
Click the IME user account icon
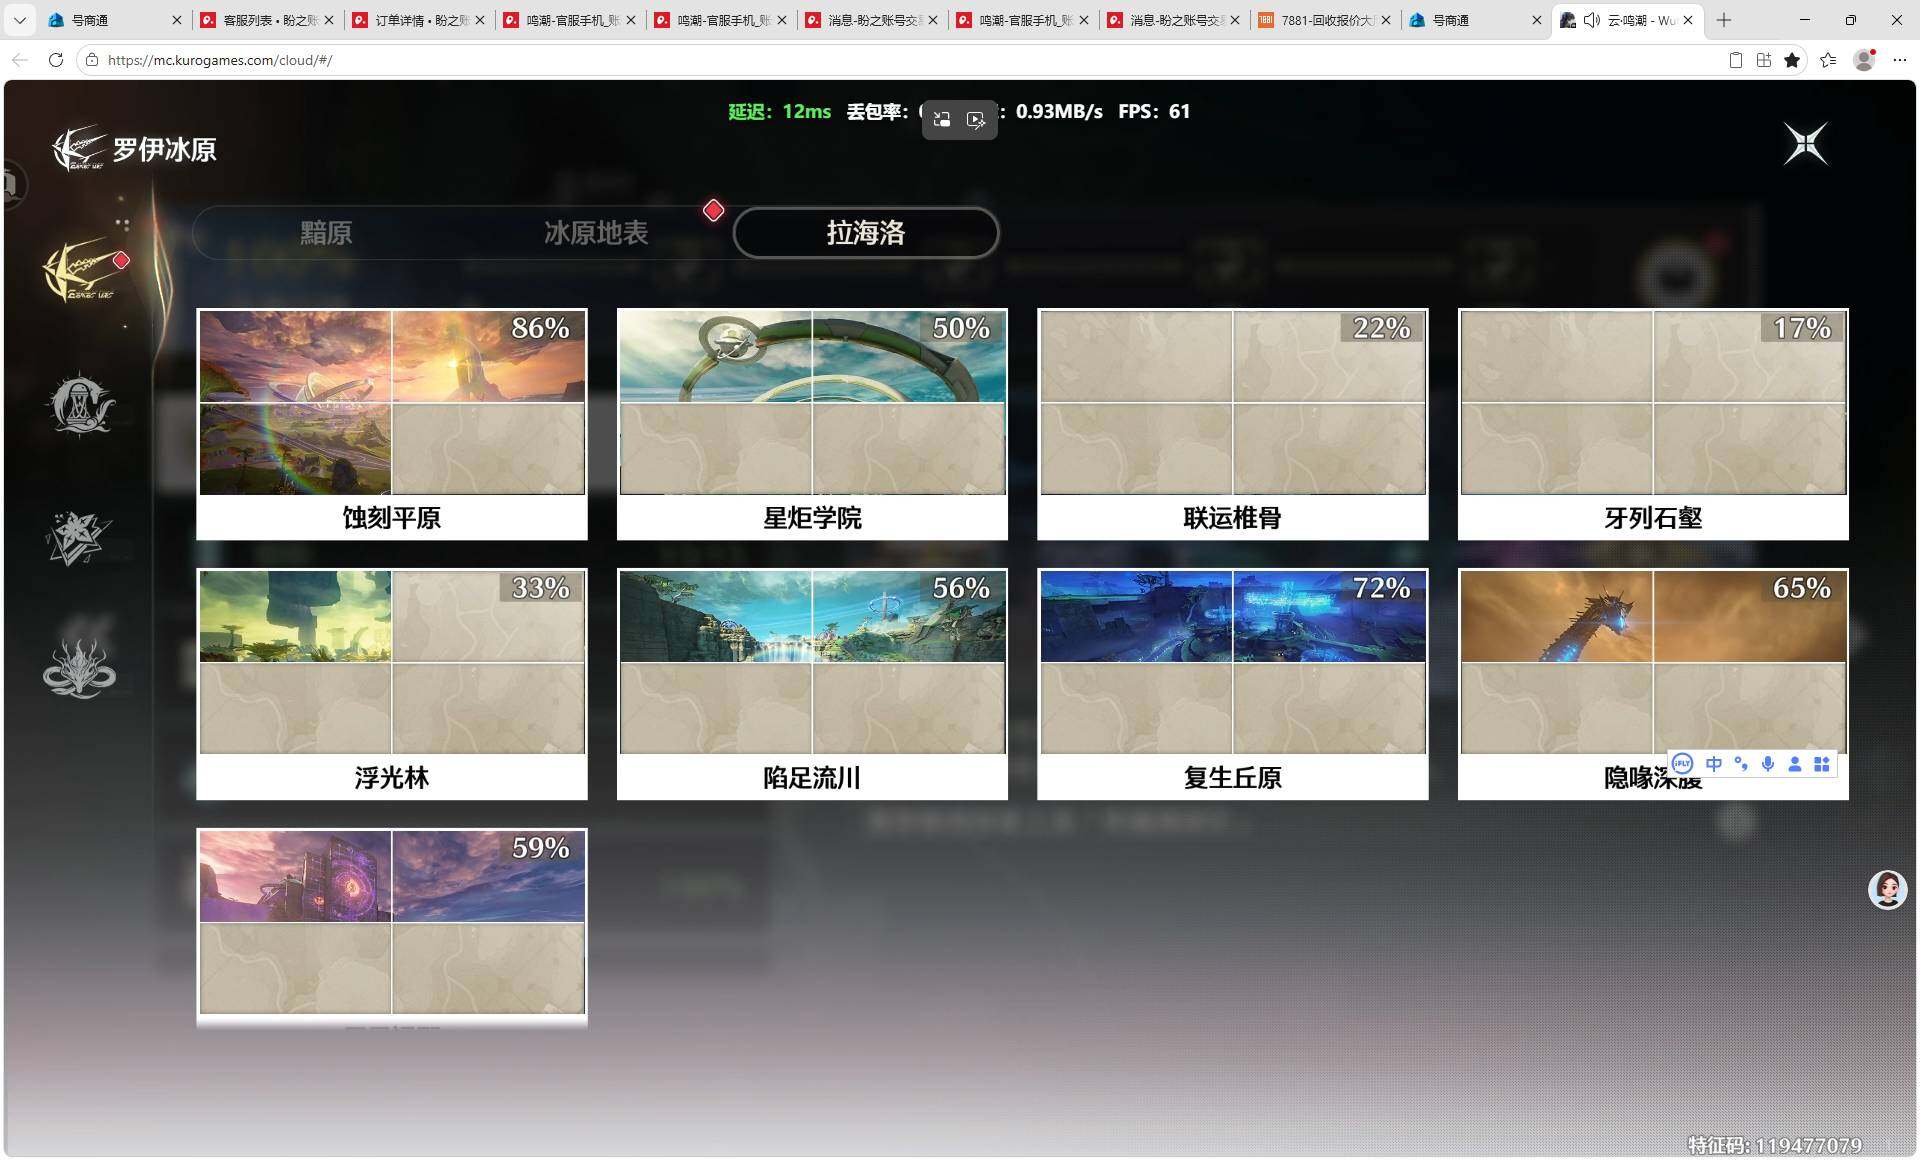tap(1795, 764)
